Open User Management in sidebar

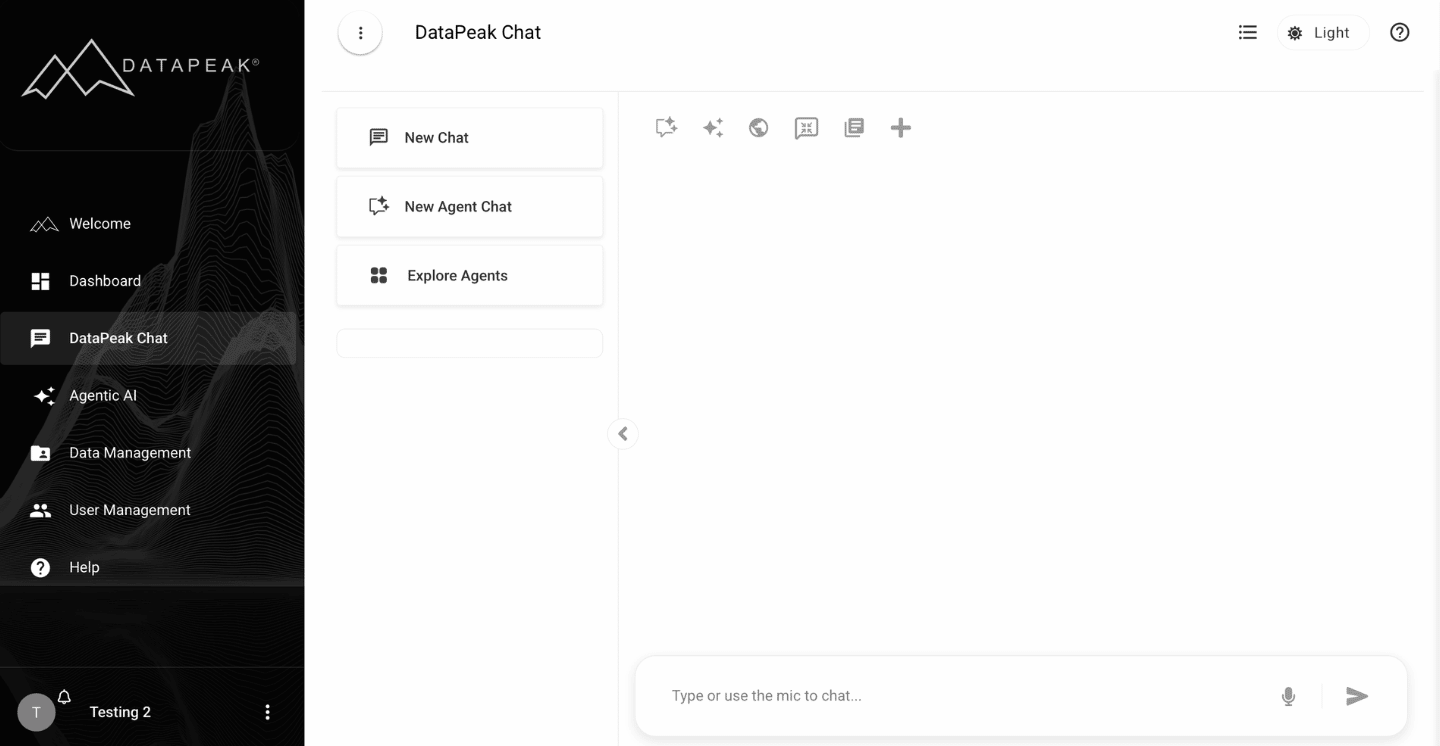(148, 510)
